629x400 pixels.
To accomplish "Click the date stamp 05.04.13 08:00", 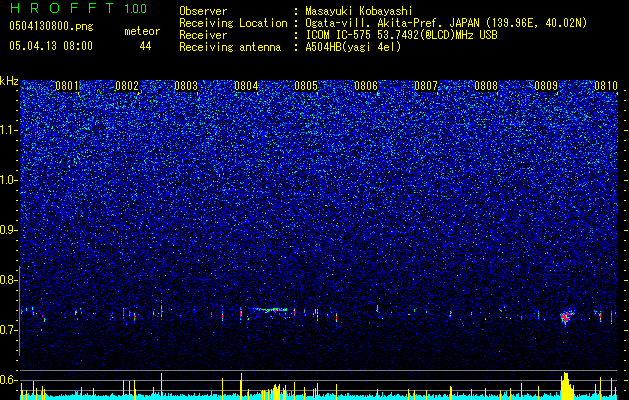I will pos(51,46).
